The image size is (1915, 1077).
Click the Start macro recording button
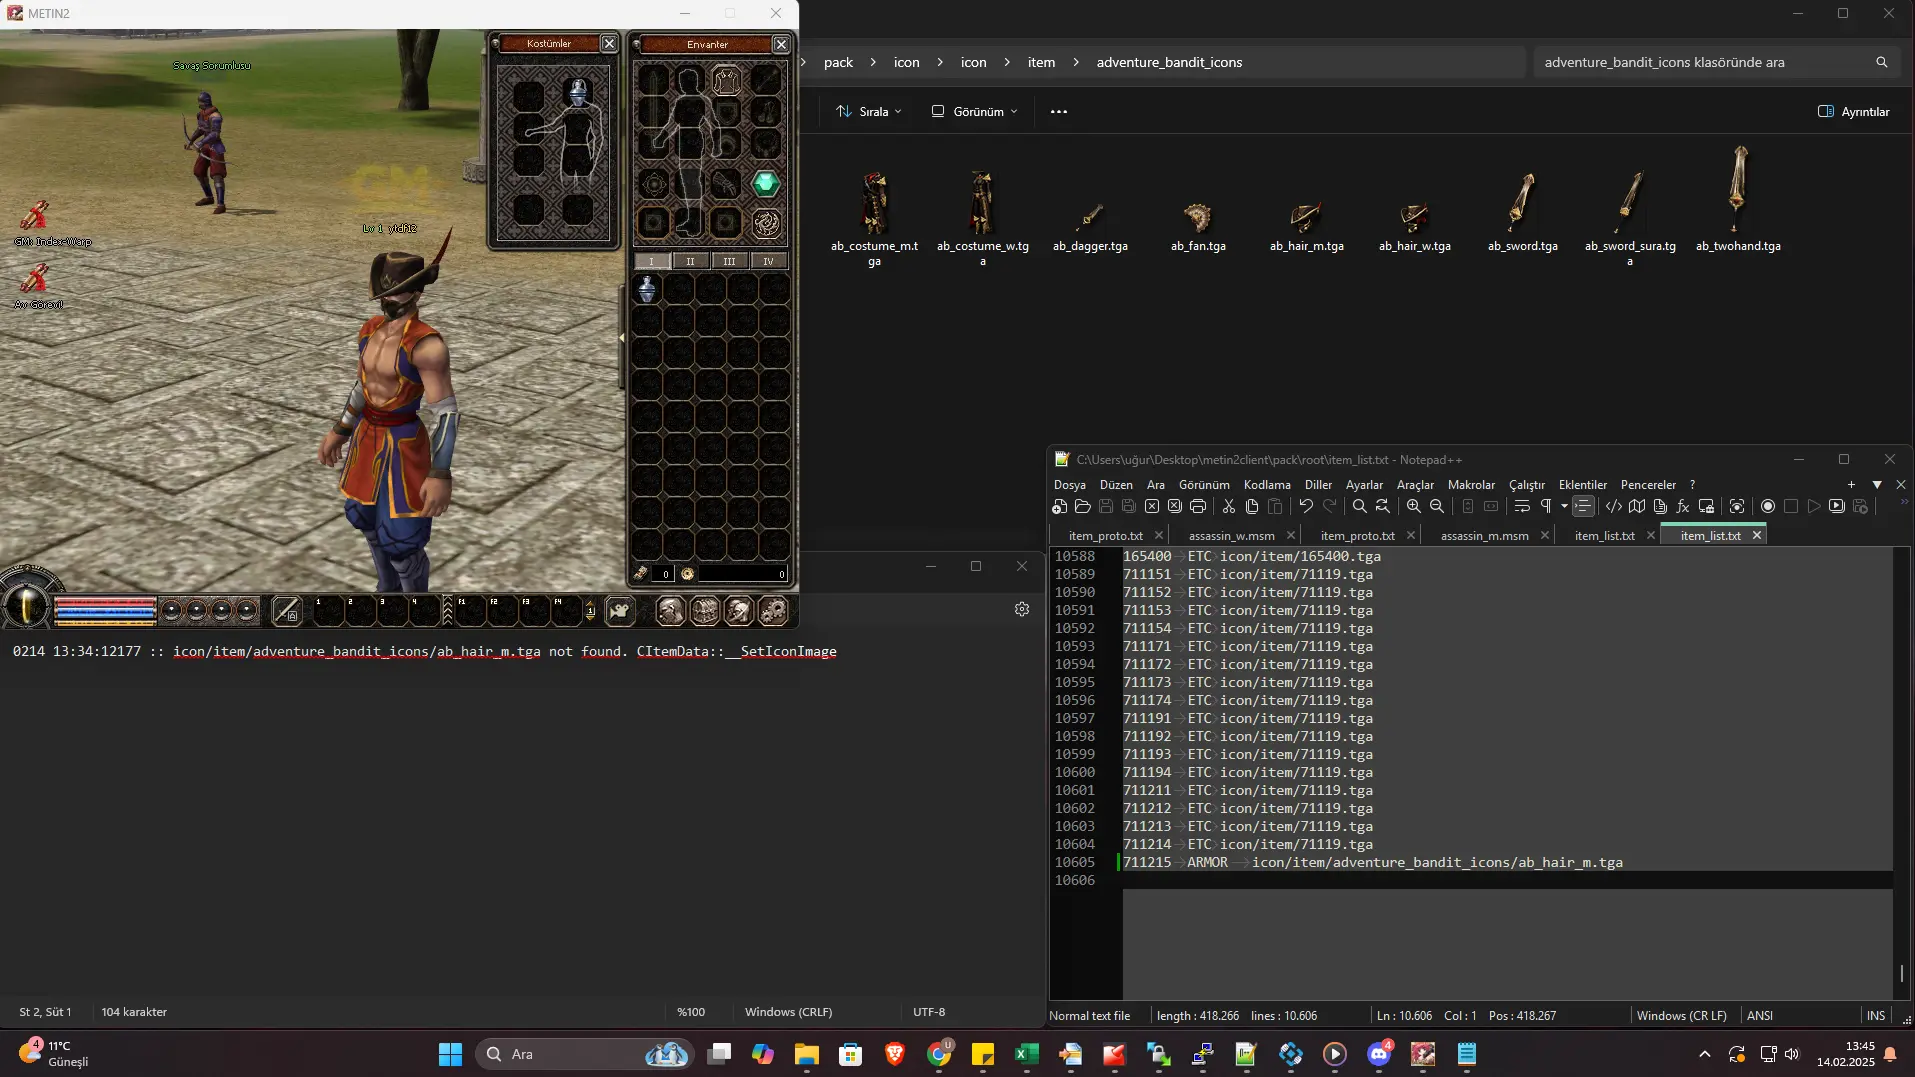1768,507
